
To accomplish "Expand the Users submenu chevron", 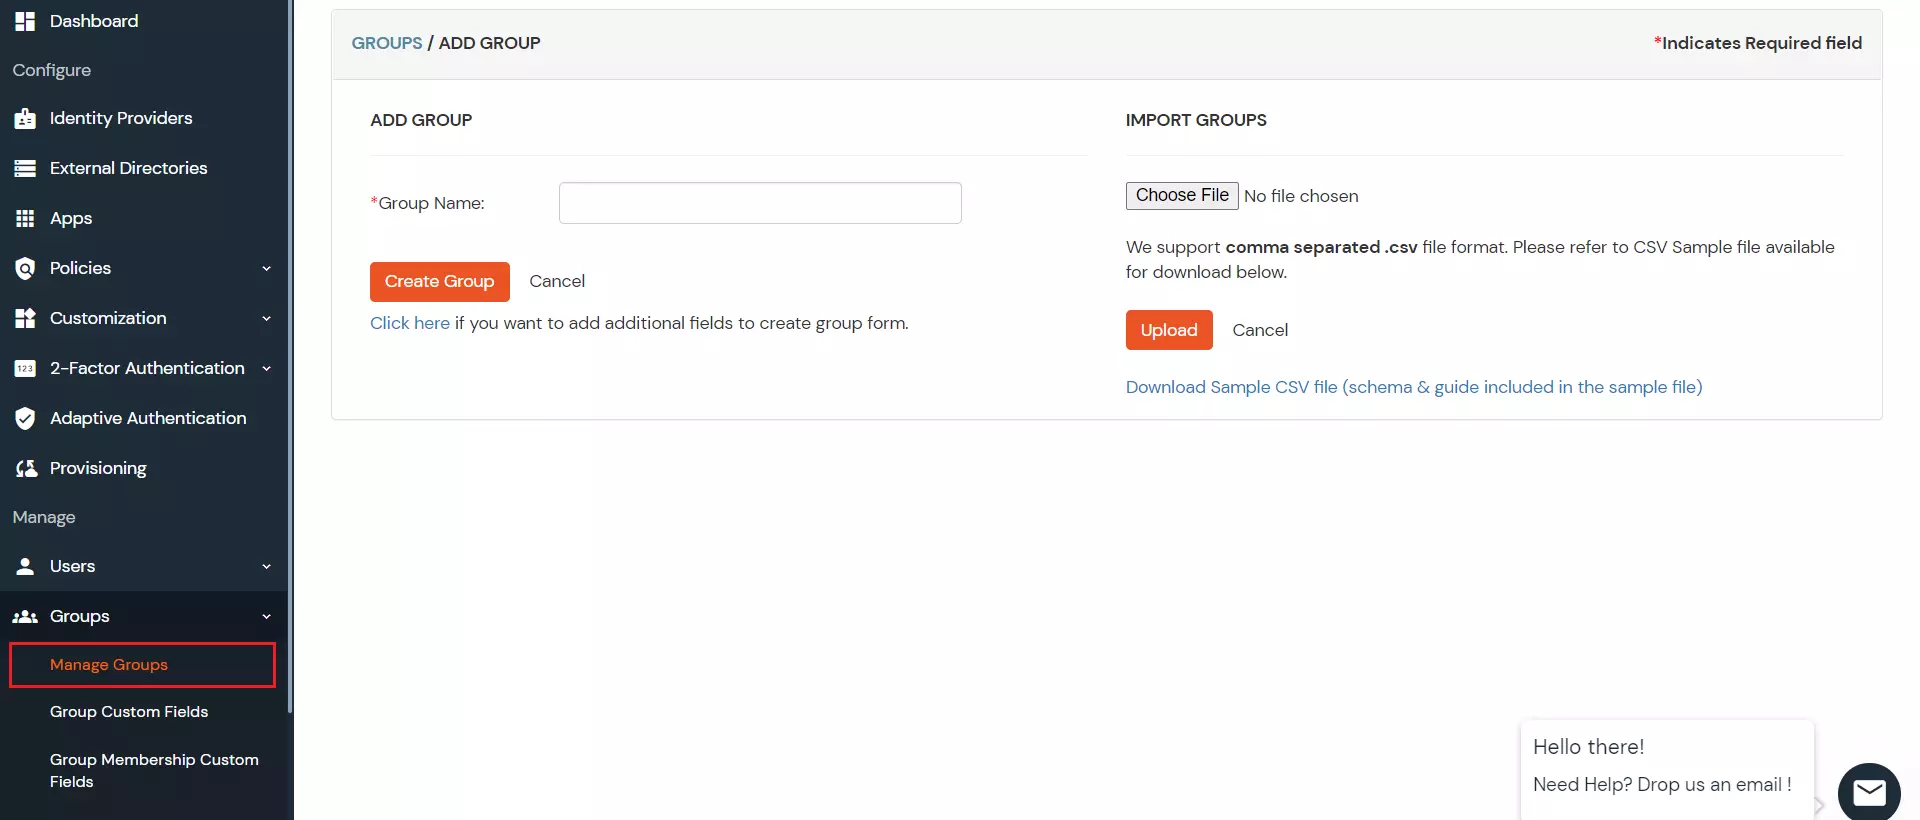I will 266,566.
